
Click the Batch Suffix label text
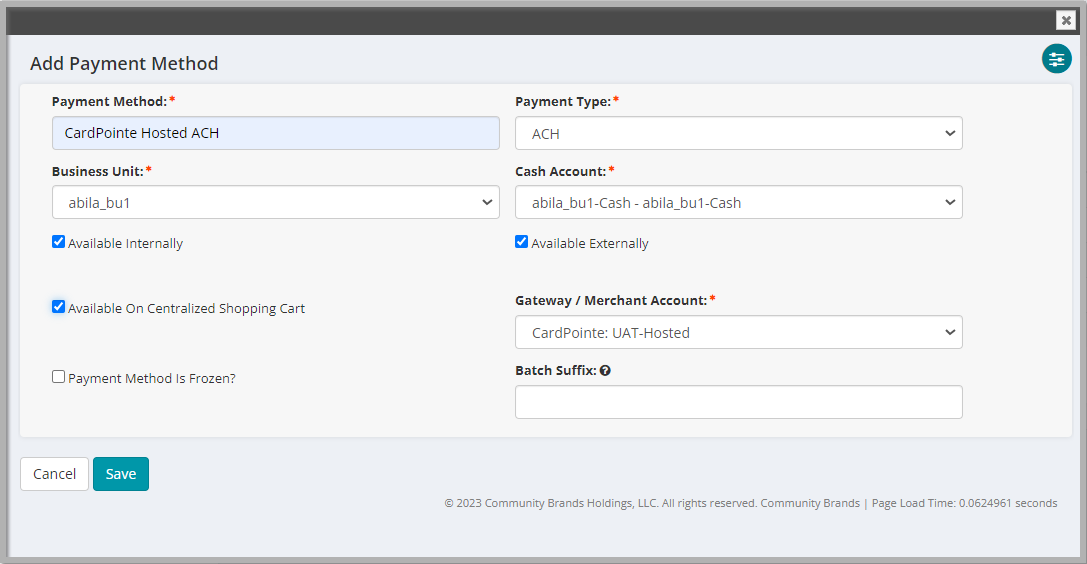[556, 371]
